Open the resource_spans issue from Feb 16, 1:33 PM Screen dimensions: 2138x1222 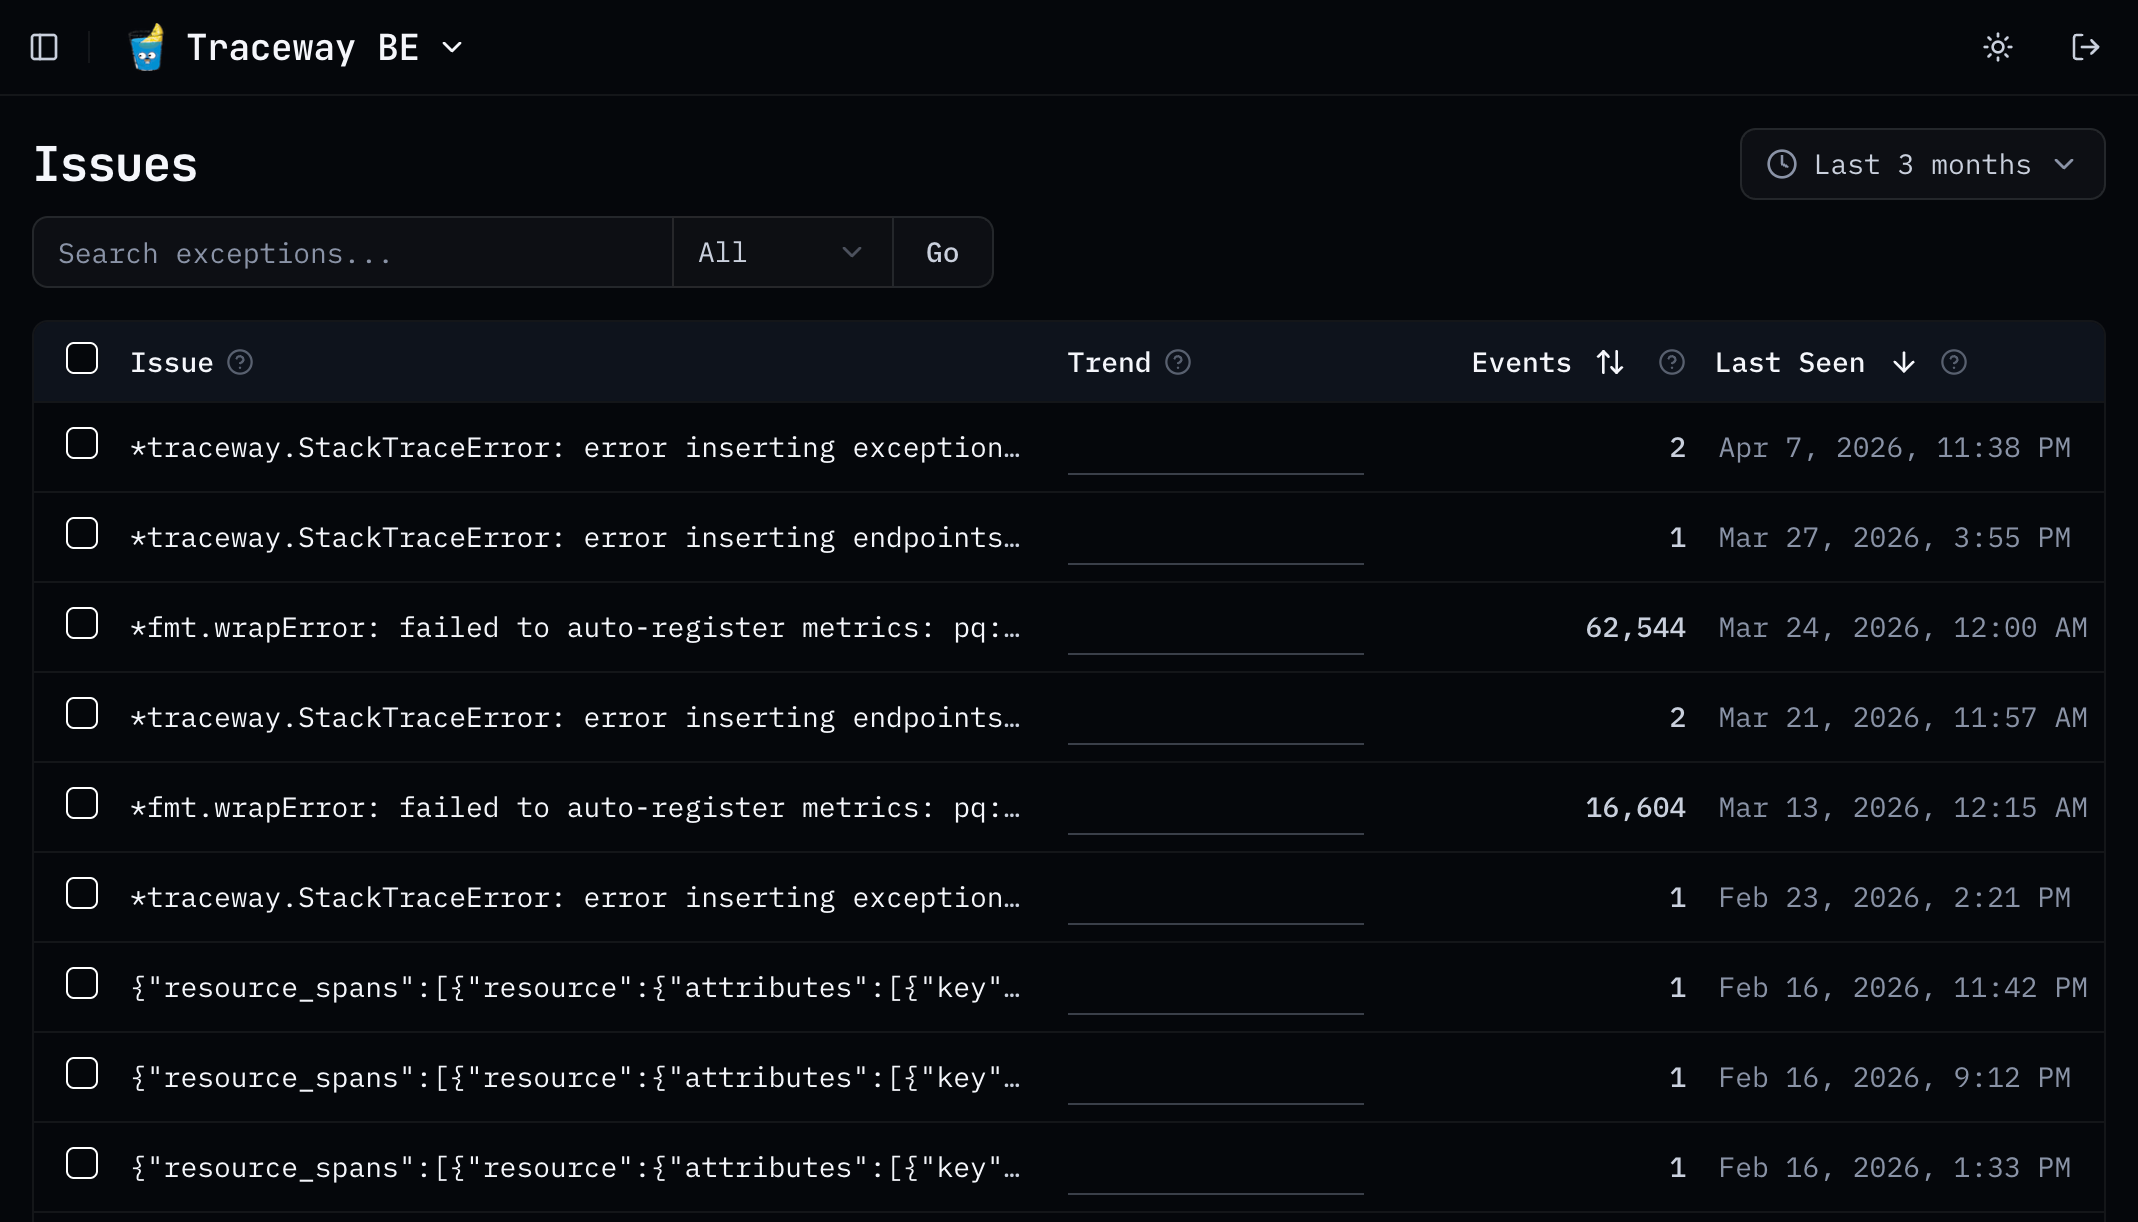pos(575,1168)
